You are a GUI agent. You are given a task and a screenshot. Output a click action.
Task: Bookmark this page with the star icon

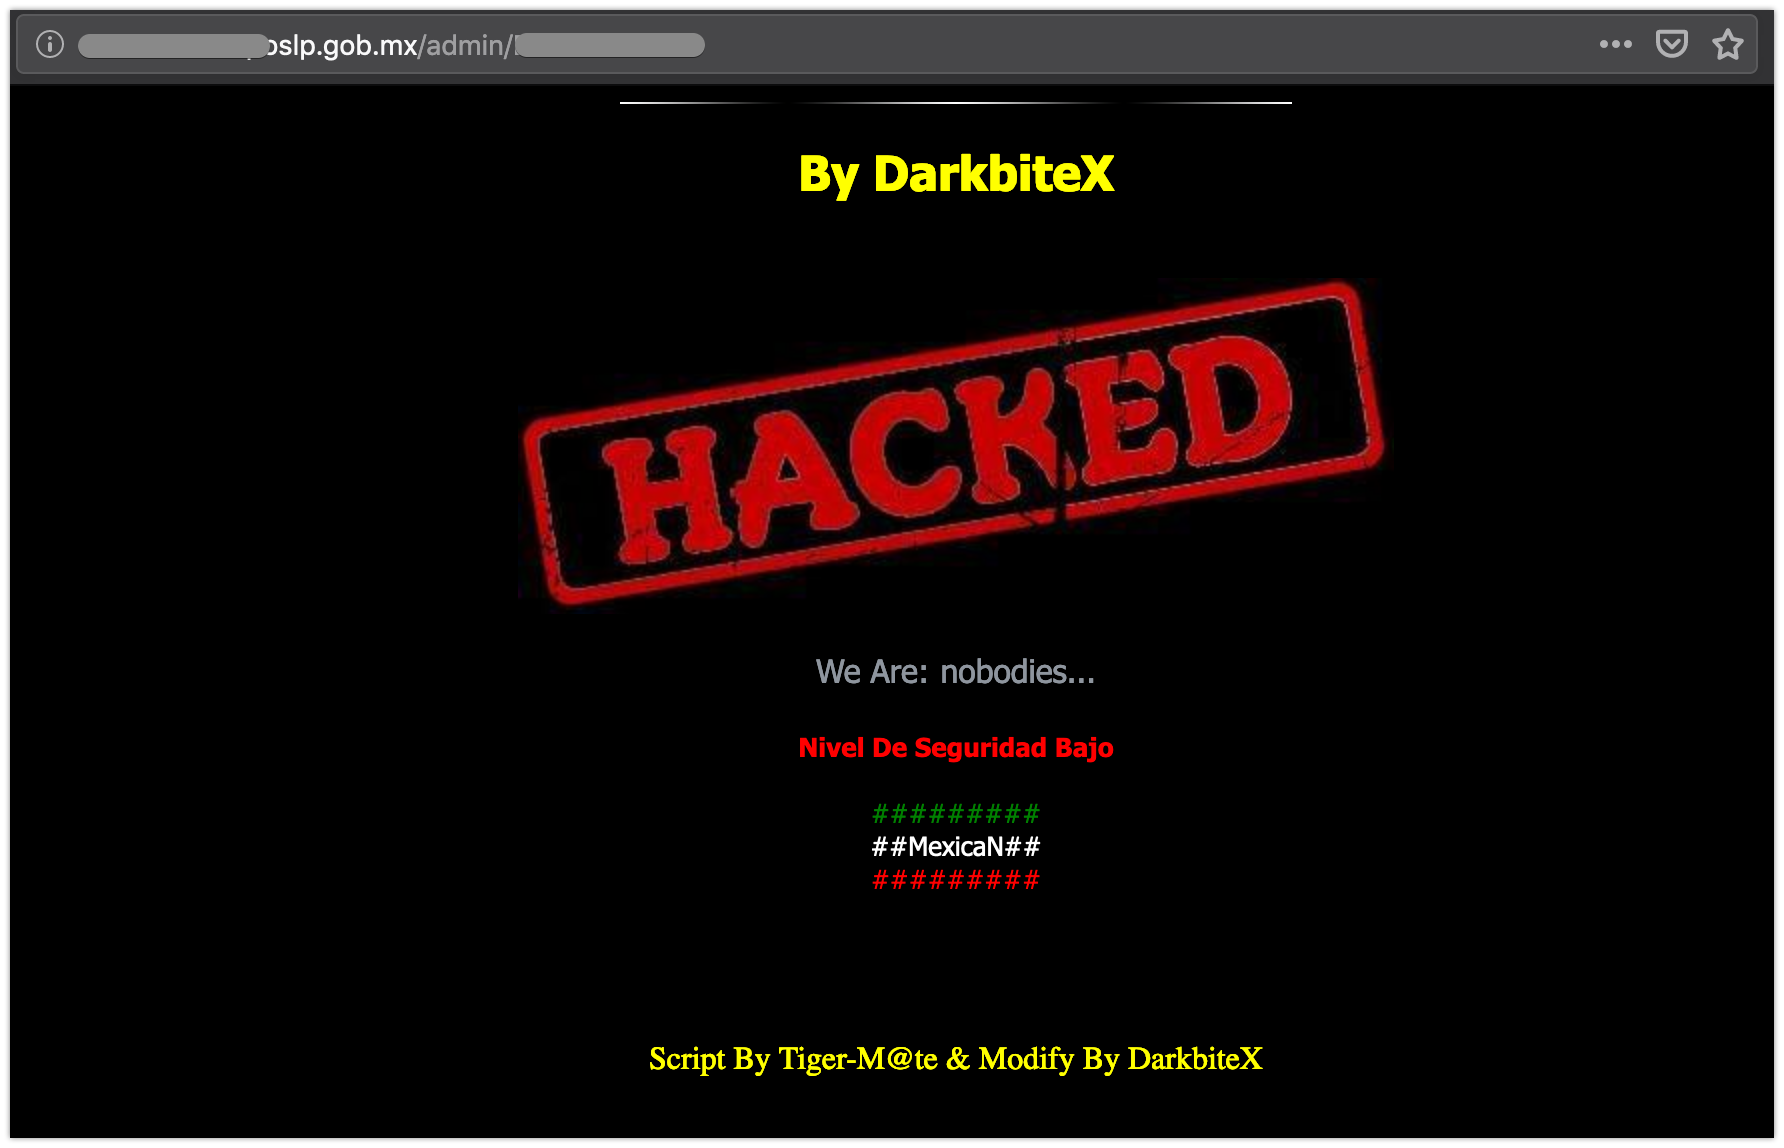pyautogui.click(x=1727, y=44)
